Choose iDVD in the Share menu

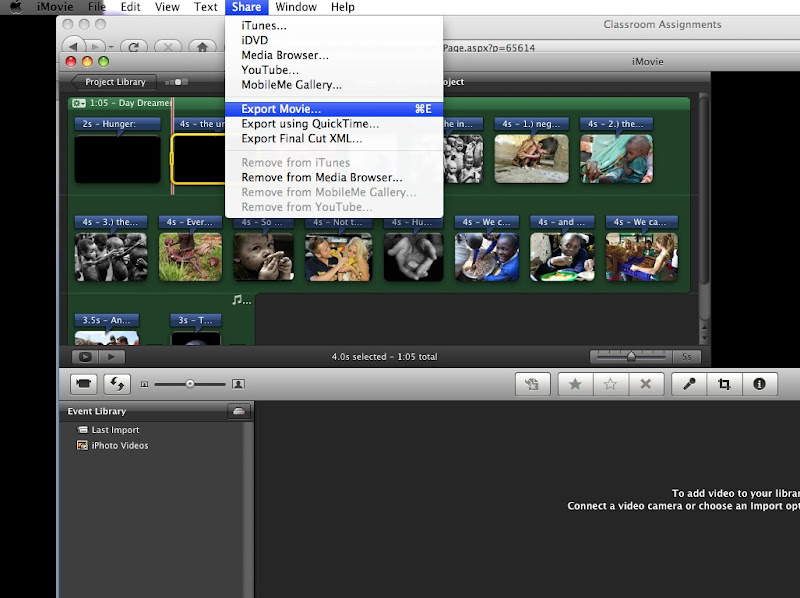[334, 40]
